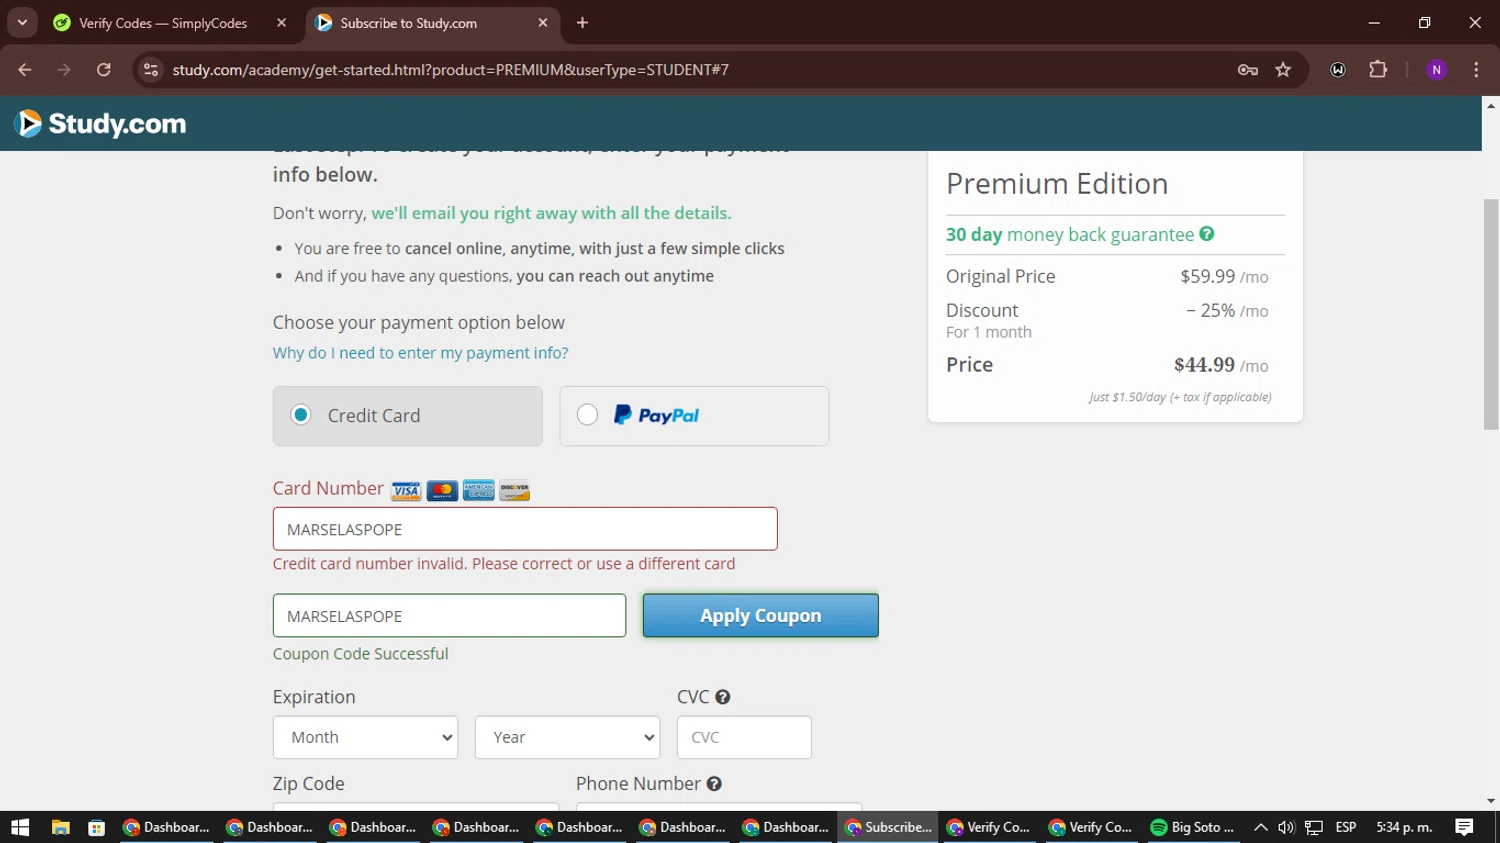Image resolution: width=1500 pixels, height=843 pixels.
Task: Click 'we'll email you right away' text
Action: pyautogui.click(x=551, y=213)
